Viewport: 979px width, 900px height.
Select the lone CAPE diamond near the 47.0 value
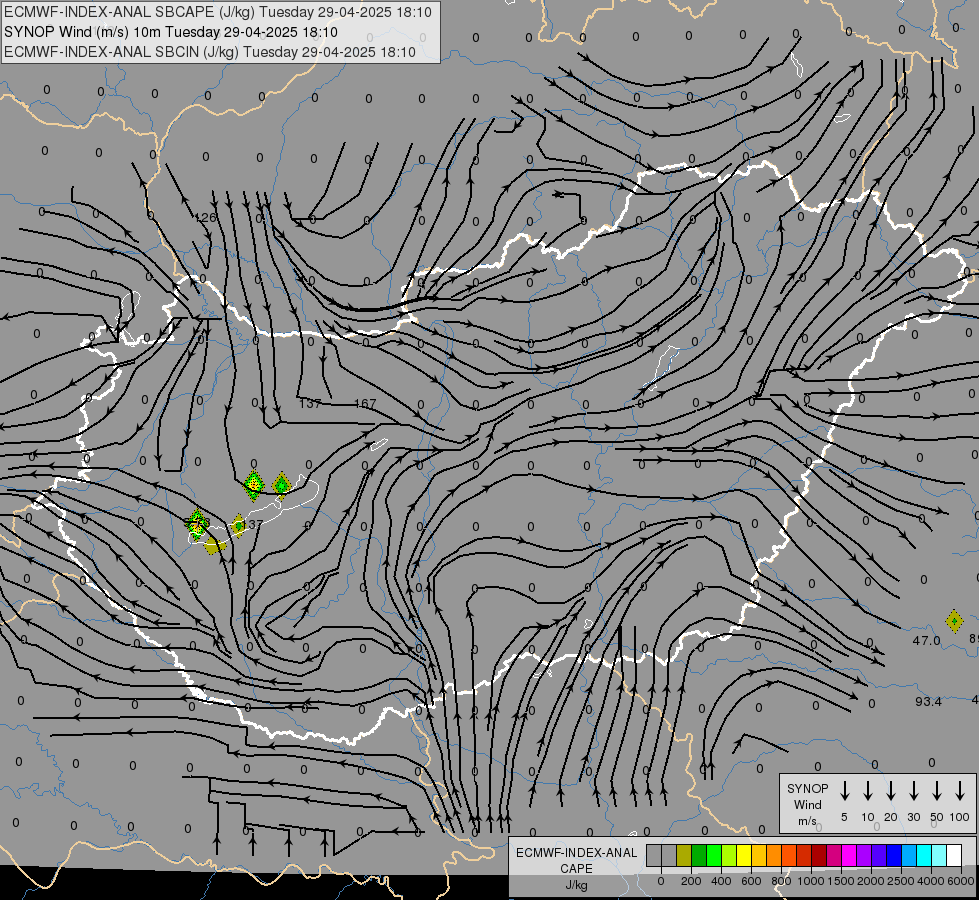pyautogui.click(x=954, y=621)
